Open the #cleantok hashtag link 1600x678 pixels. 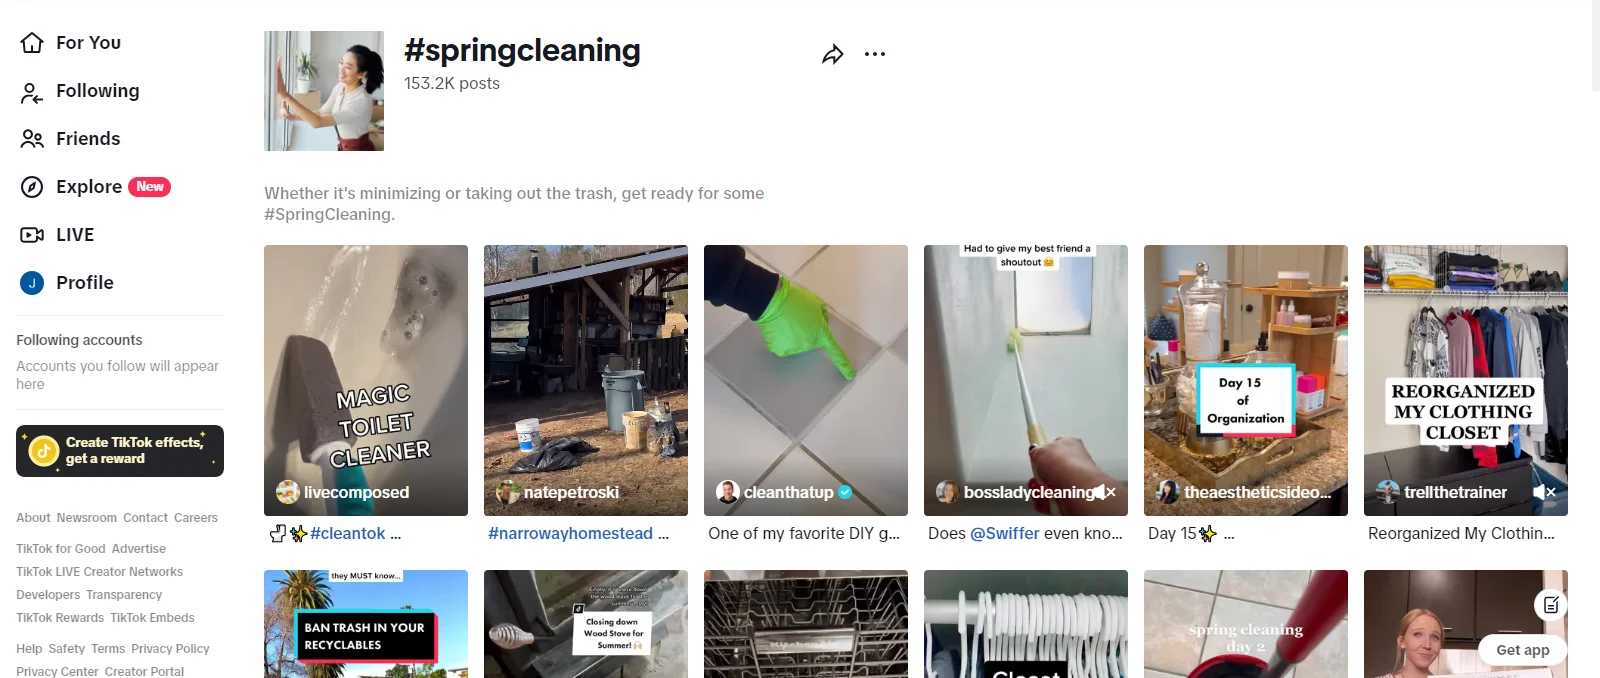(348, 534)
